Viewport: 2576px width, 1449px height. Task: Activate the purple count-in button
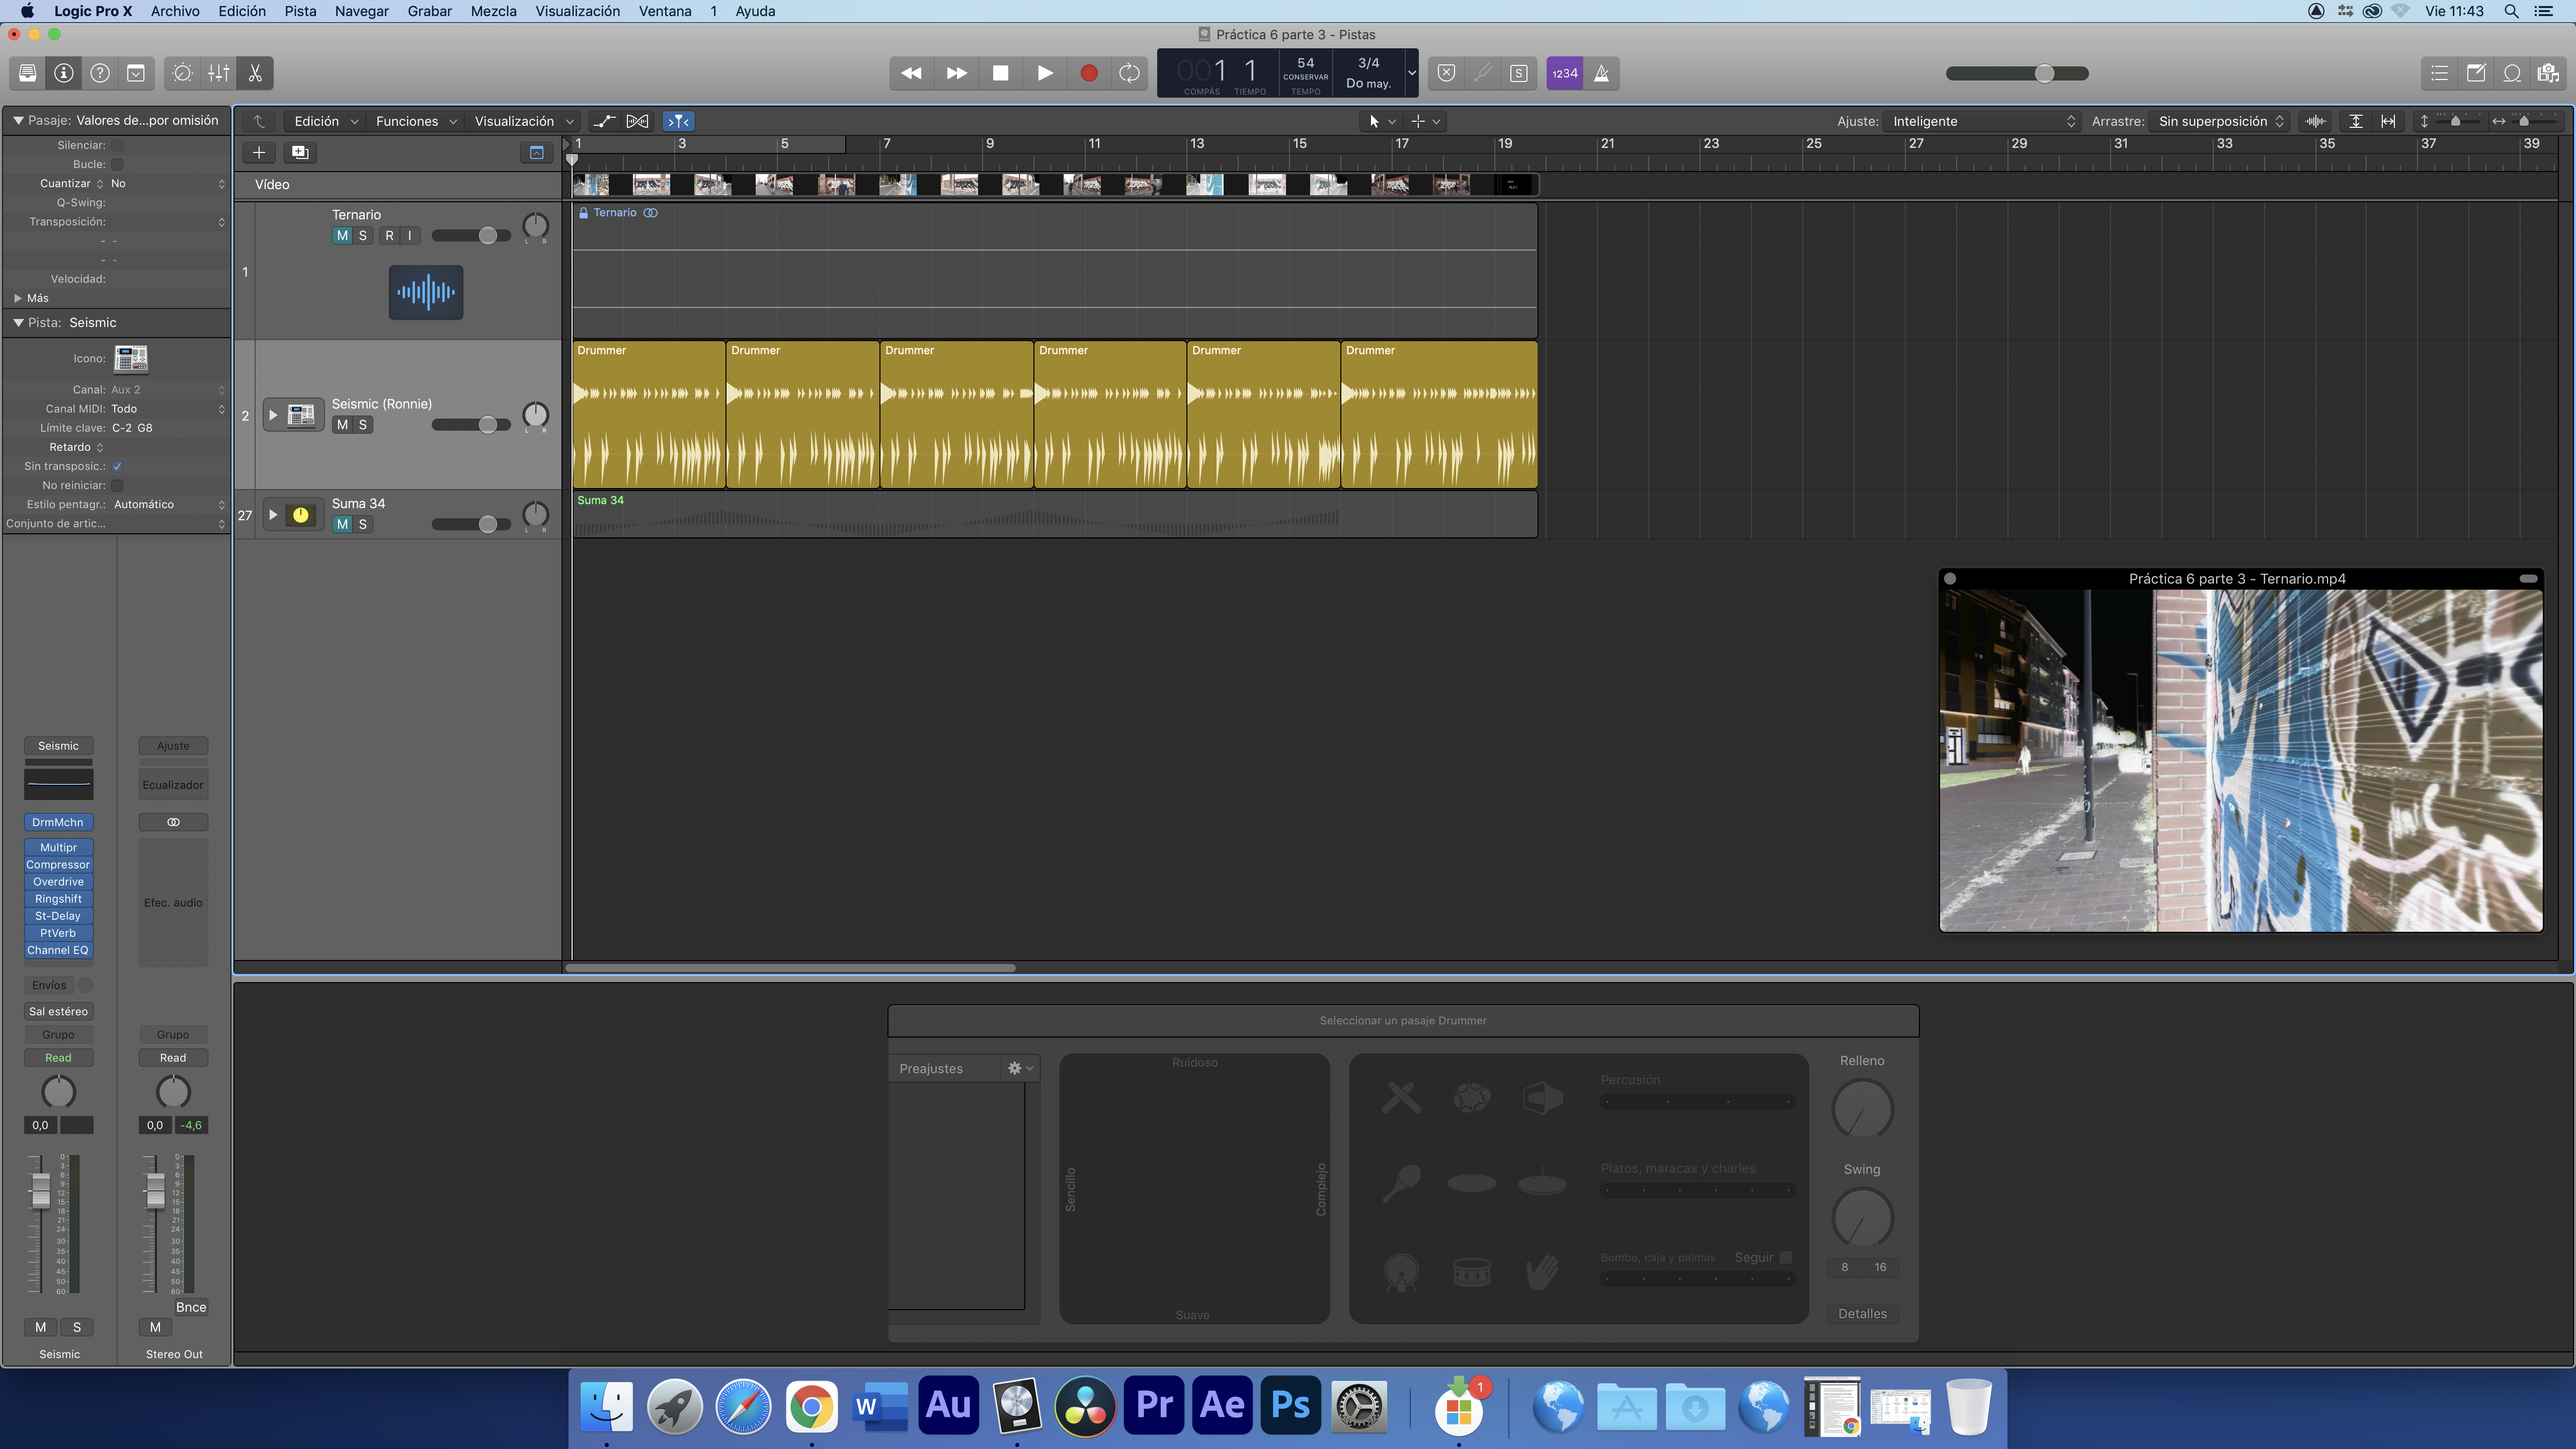[x=1564, y=73]
